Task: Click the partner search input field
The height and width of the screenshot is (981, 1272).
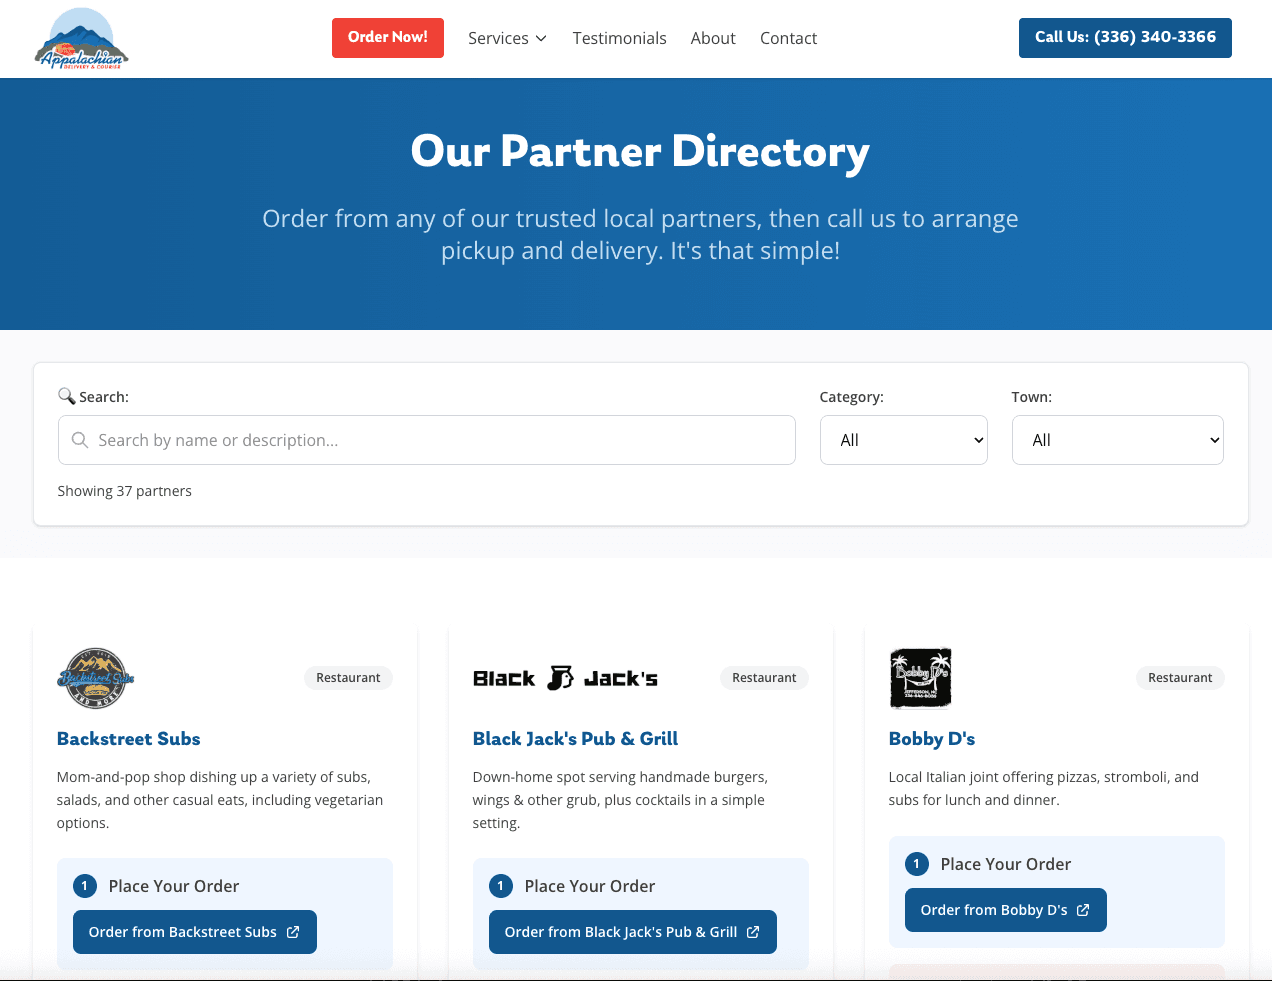Action: click(x=427, y=440)
